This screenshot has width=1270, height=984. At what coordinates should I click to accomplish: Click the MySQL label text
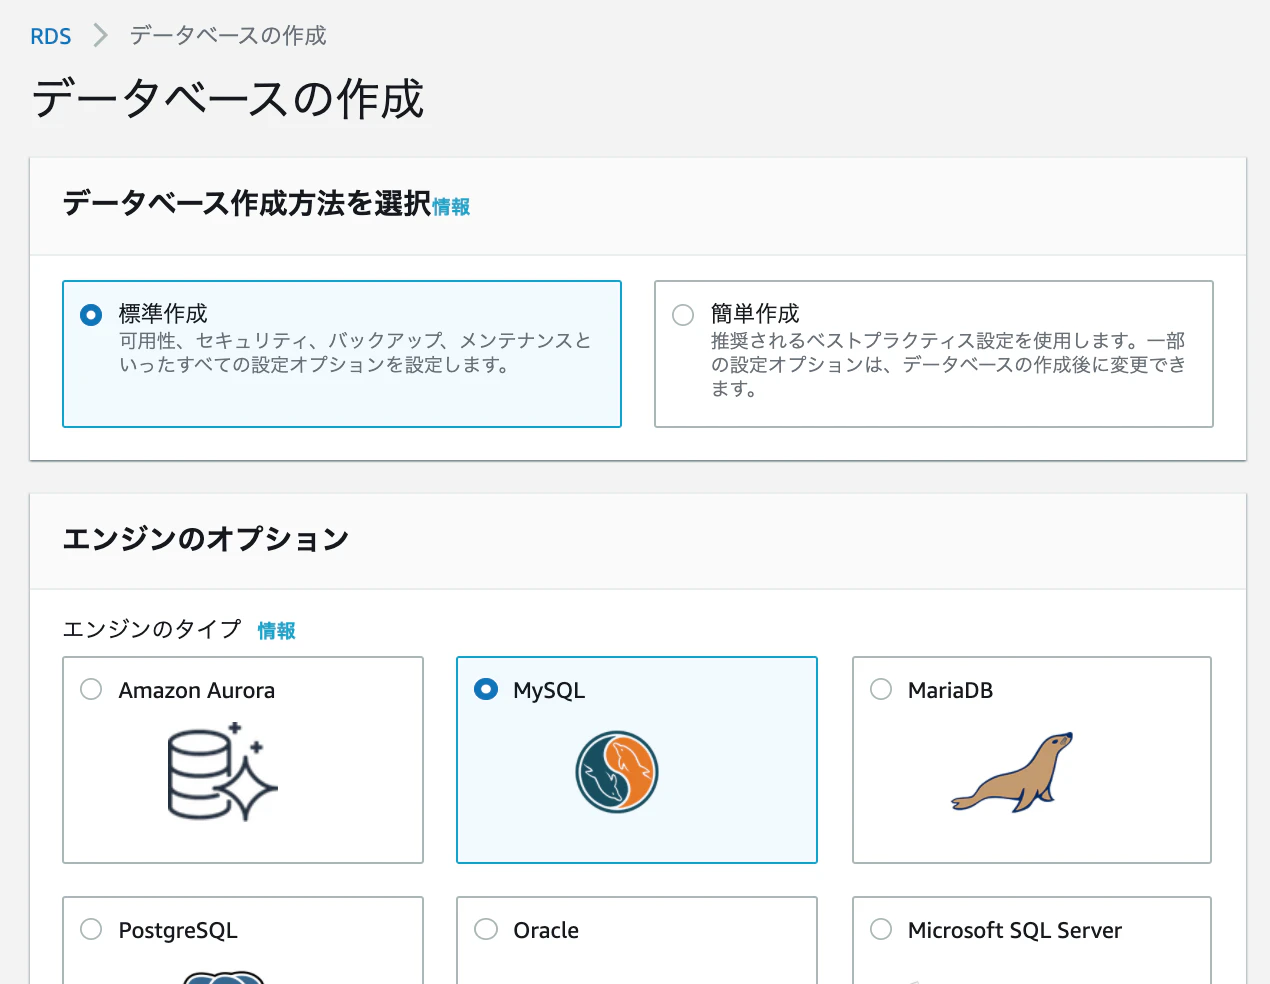point(549,690)
